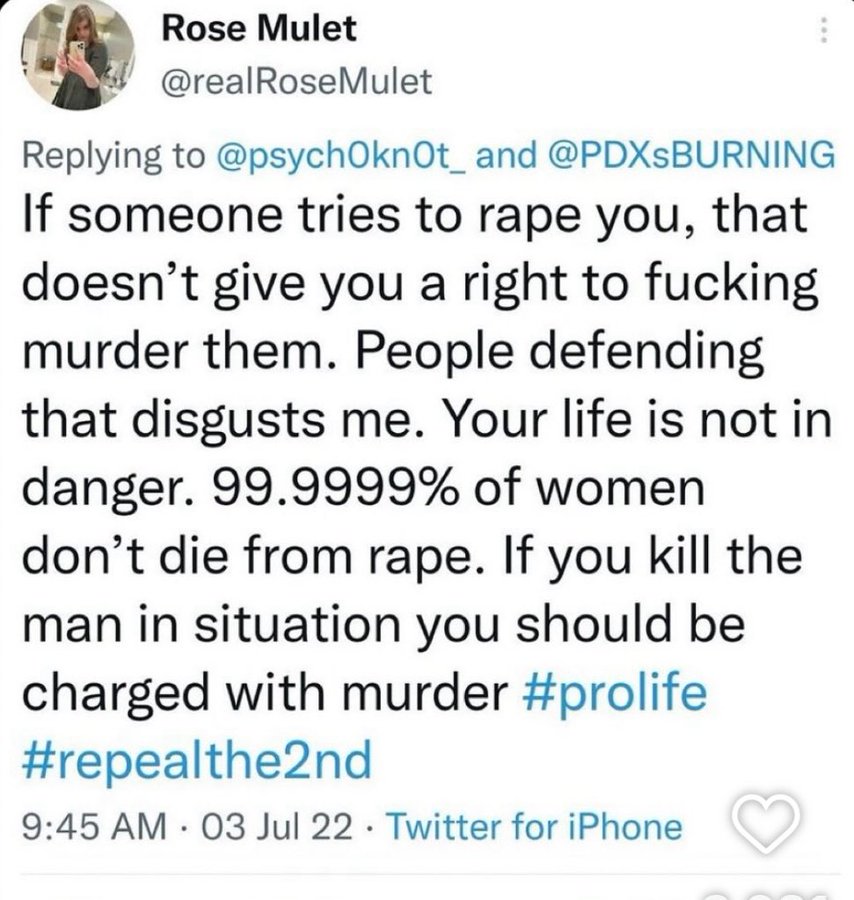Open the three-dot more options menu
854x900 pixels.
pos(825,32)
